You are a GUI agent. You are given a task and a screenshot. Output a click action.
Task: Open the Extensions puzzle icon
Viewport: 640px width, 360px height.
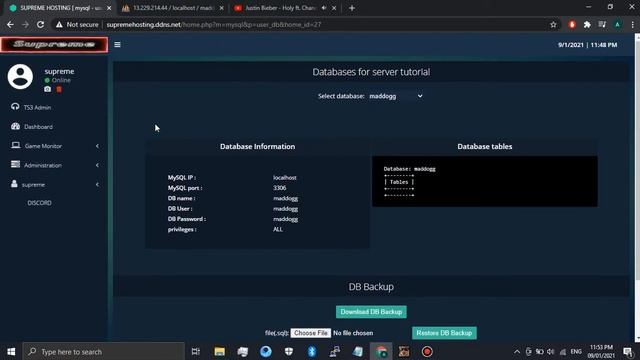587,24
